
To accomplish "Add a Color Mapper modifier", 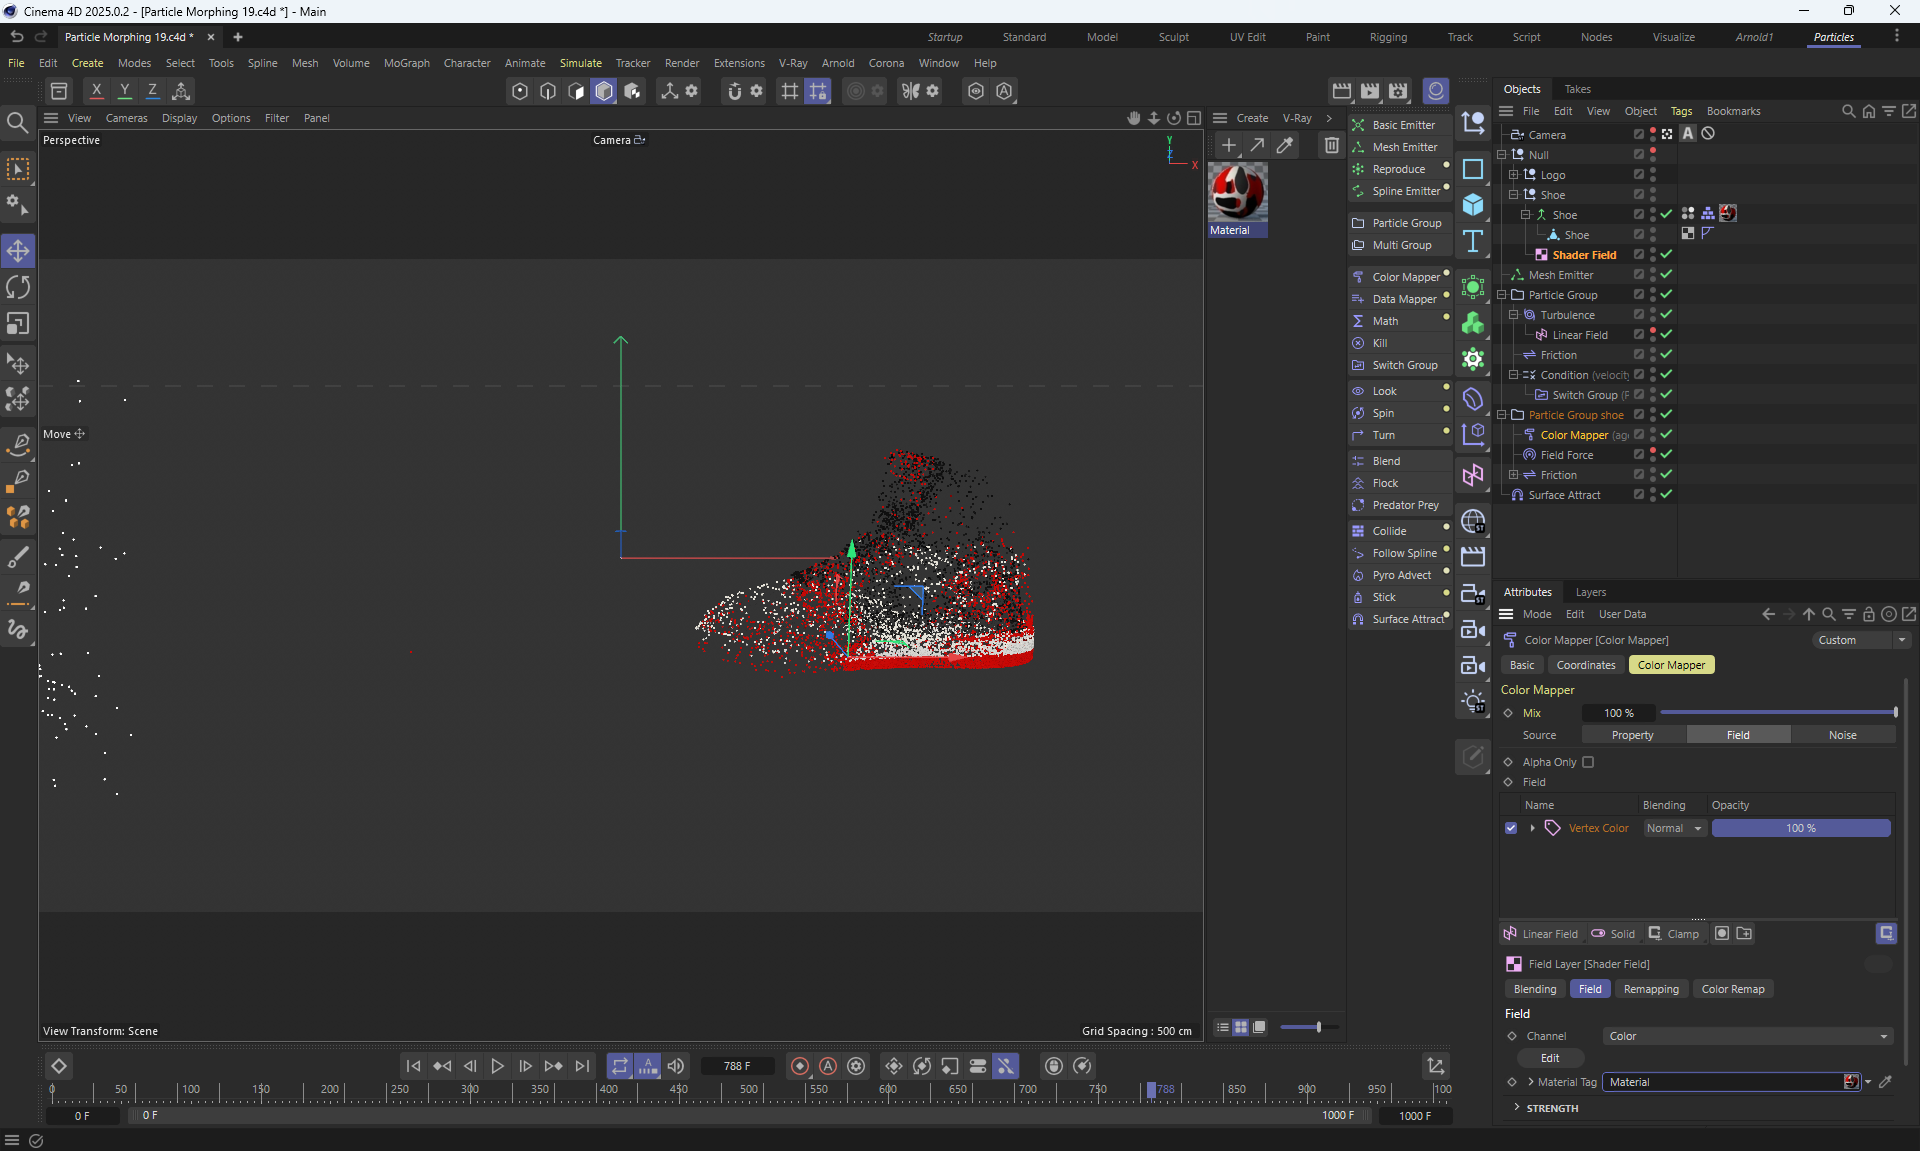I will [1405, 277].
